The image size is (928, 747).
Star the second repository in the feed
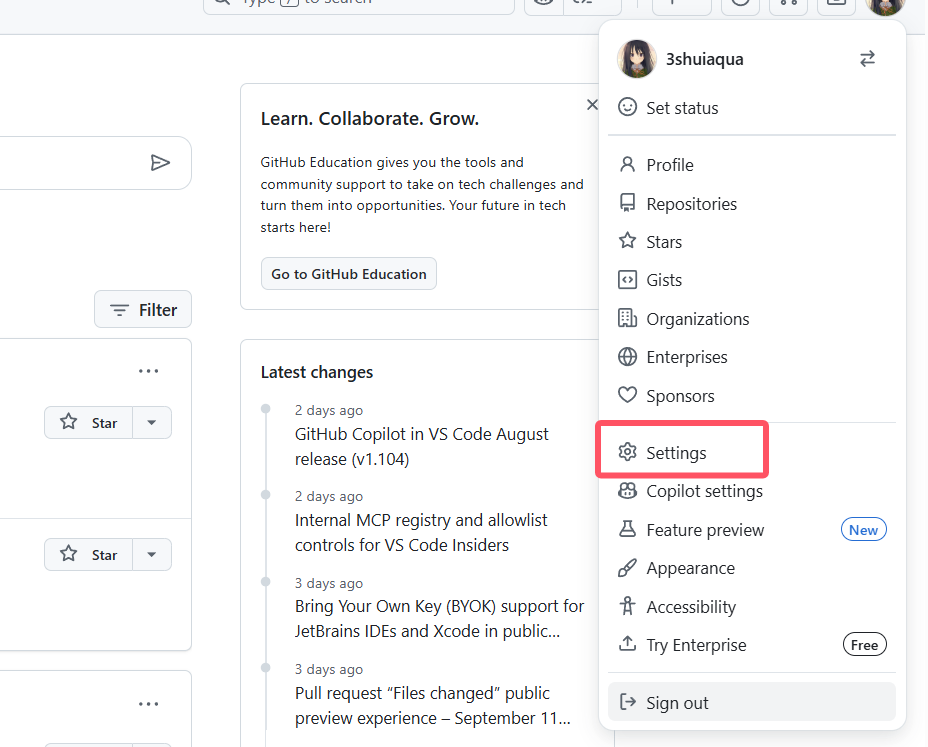pyautogui.click(x=89, y=555)
